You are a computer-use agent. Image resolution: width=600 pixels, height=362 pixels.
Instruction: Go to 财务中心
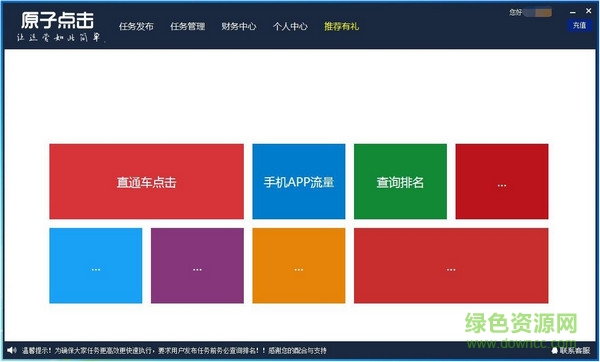tap(239, 26)
